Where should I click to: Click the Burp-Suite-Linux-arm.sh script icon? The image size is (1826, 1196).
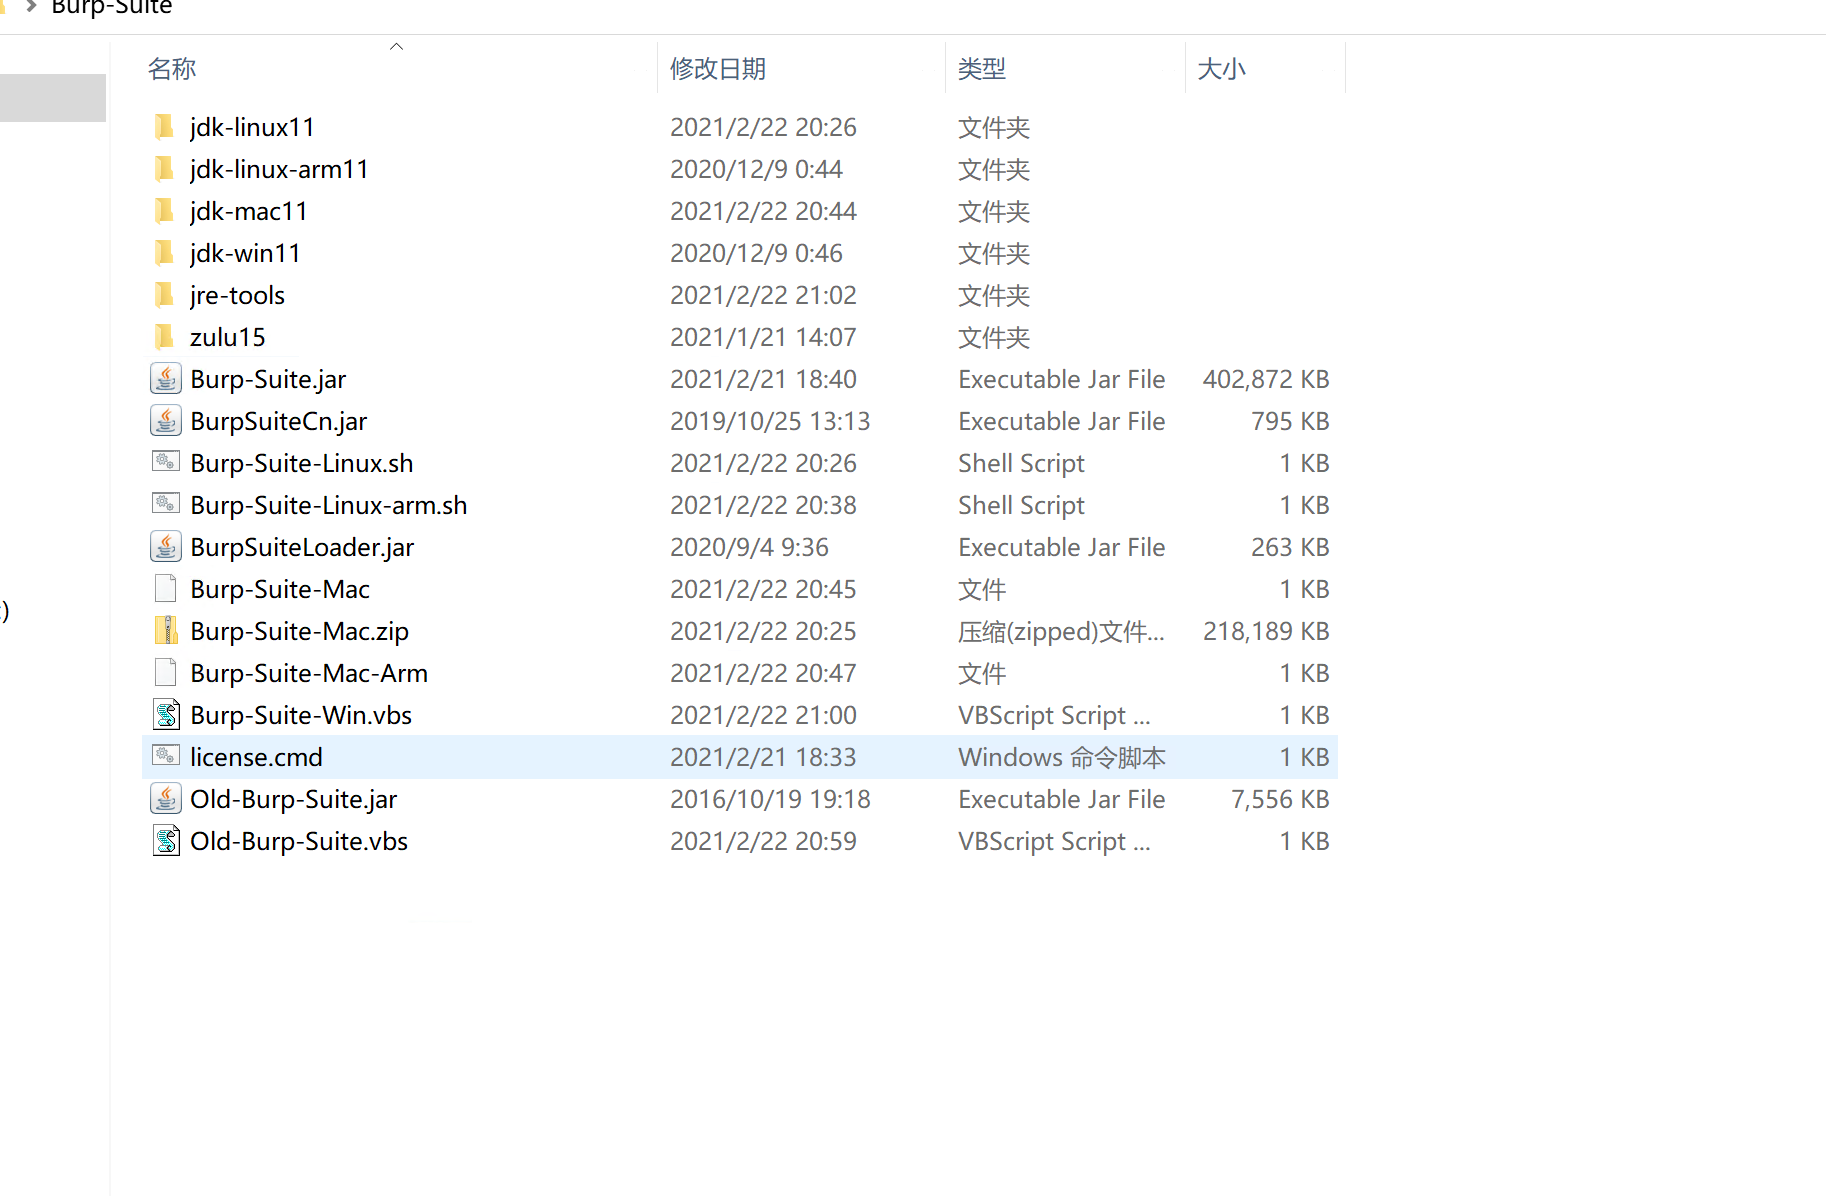[166, 504]
